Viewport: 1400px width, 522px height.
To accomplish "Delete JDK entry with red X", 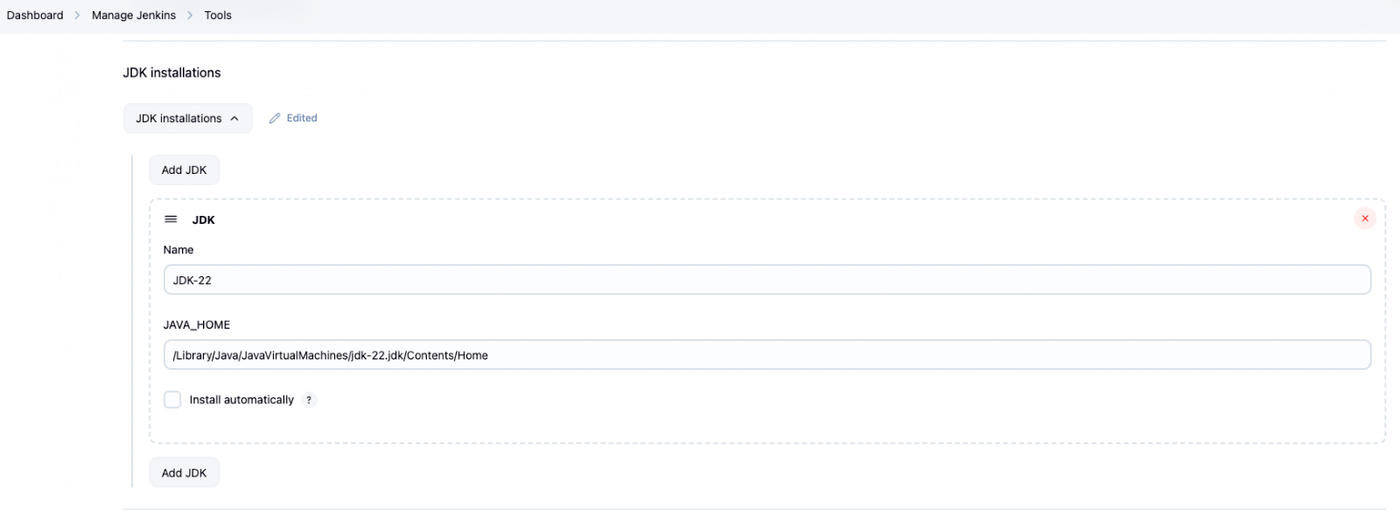I will (x=1365, y=218).
